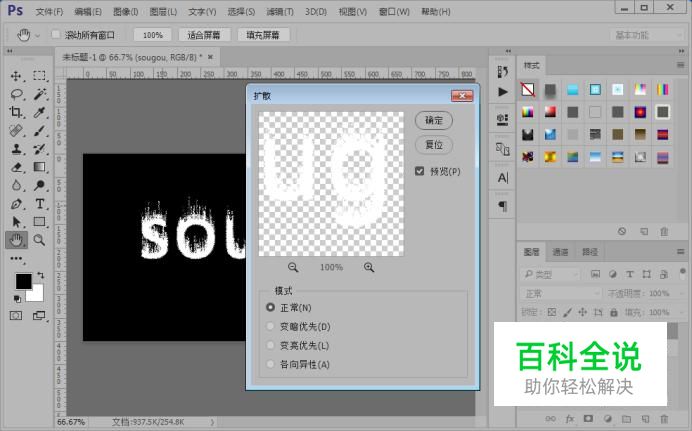Screen dimensions: 692x431
Task: Switch to the Paths tab
Action: click(590, 252)
